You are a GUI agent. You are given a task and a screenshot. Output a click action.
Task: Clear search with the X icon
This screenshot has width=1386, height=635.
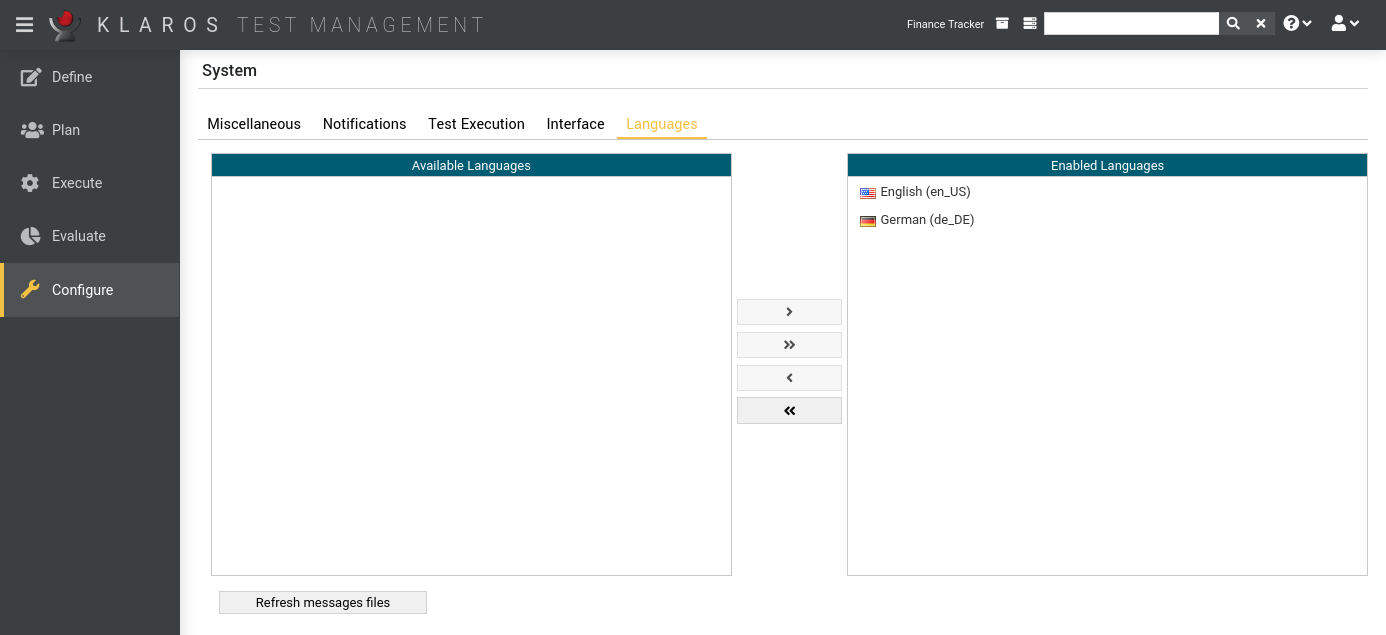pos(1261,24)
